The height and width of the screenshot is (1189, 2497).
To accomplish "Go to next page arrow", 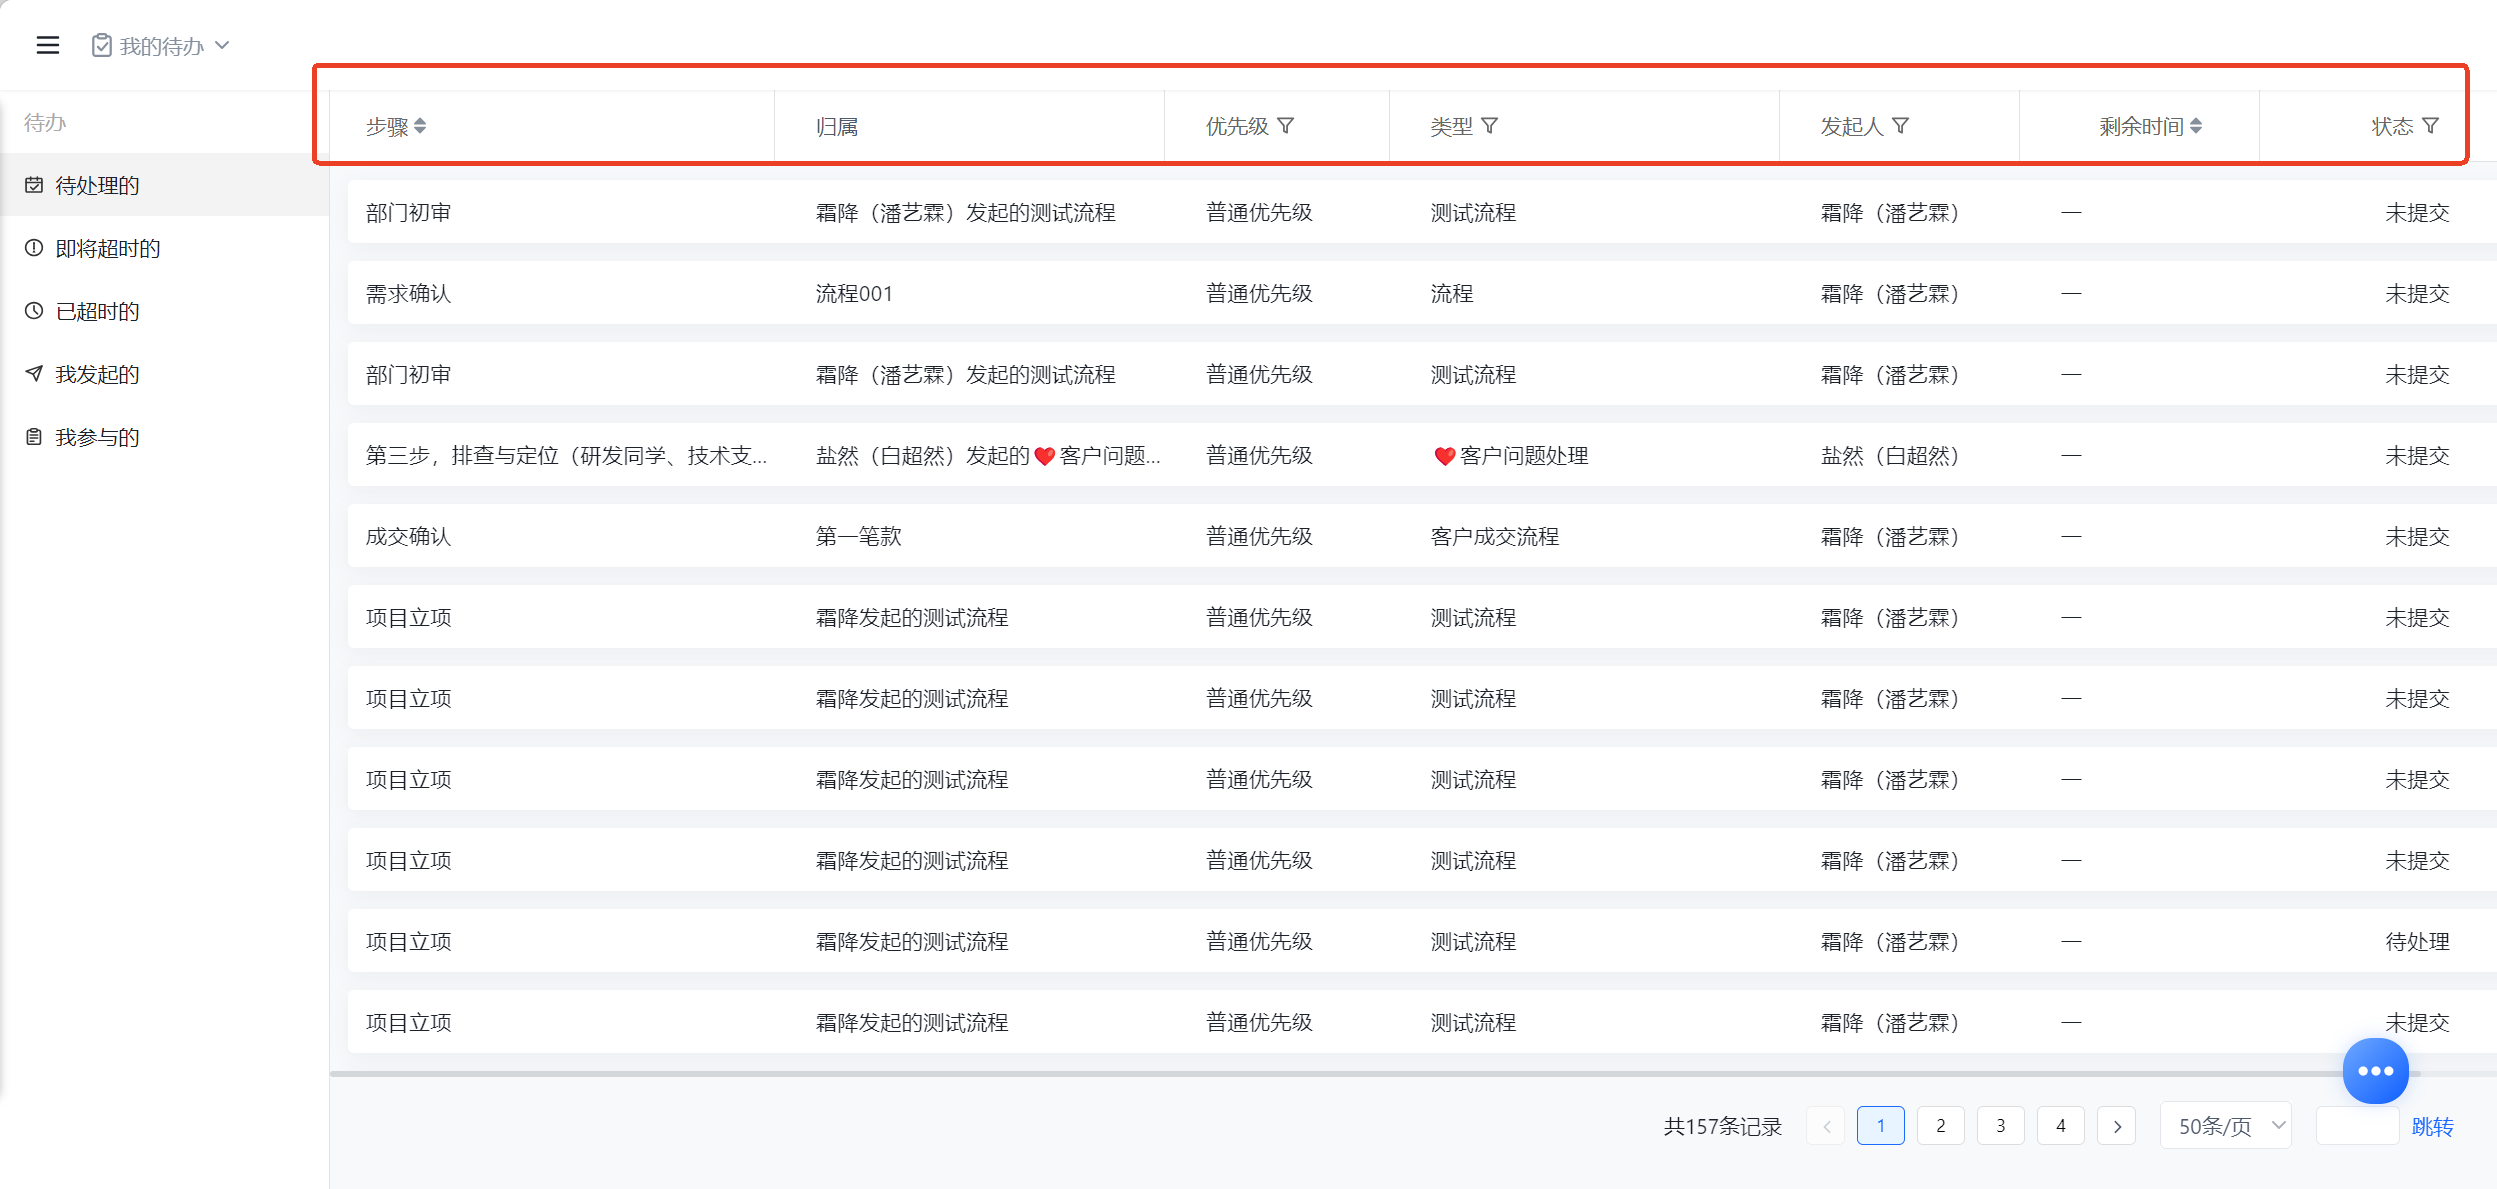I will (2117, 1126).
